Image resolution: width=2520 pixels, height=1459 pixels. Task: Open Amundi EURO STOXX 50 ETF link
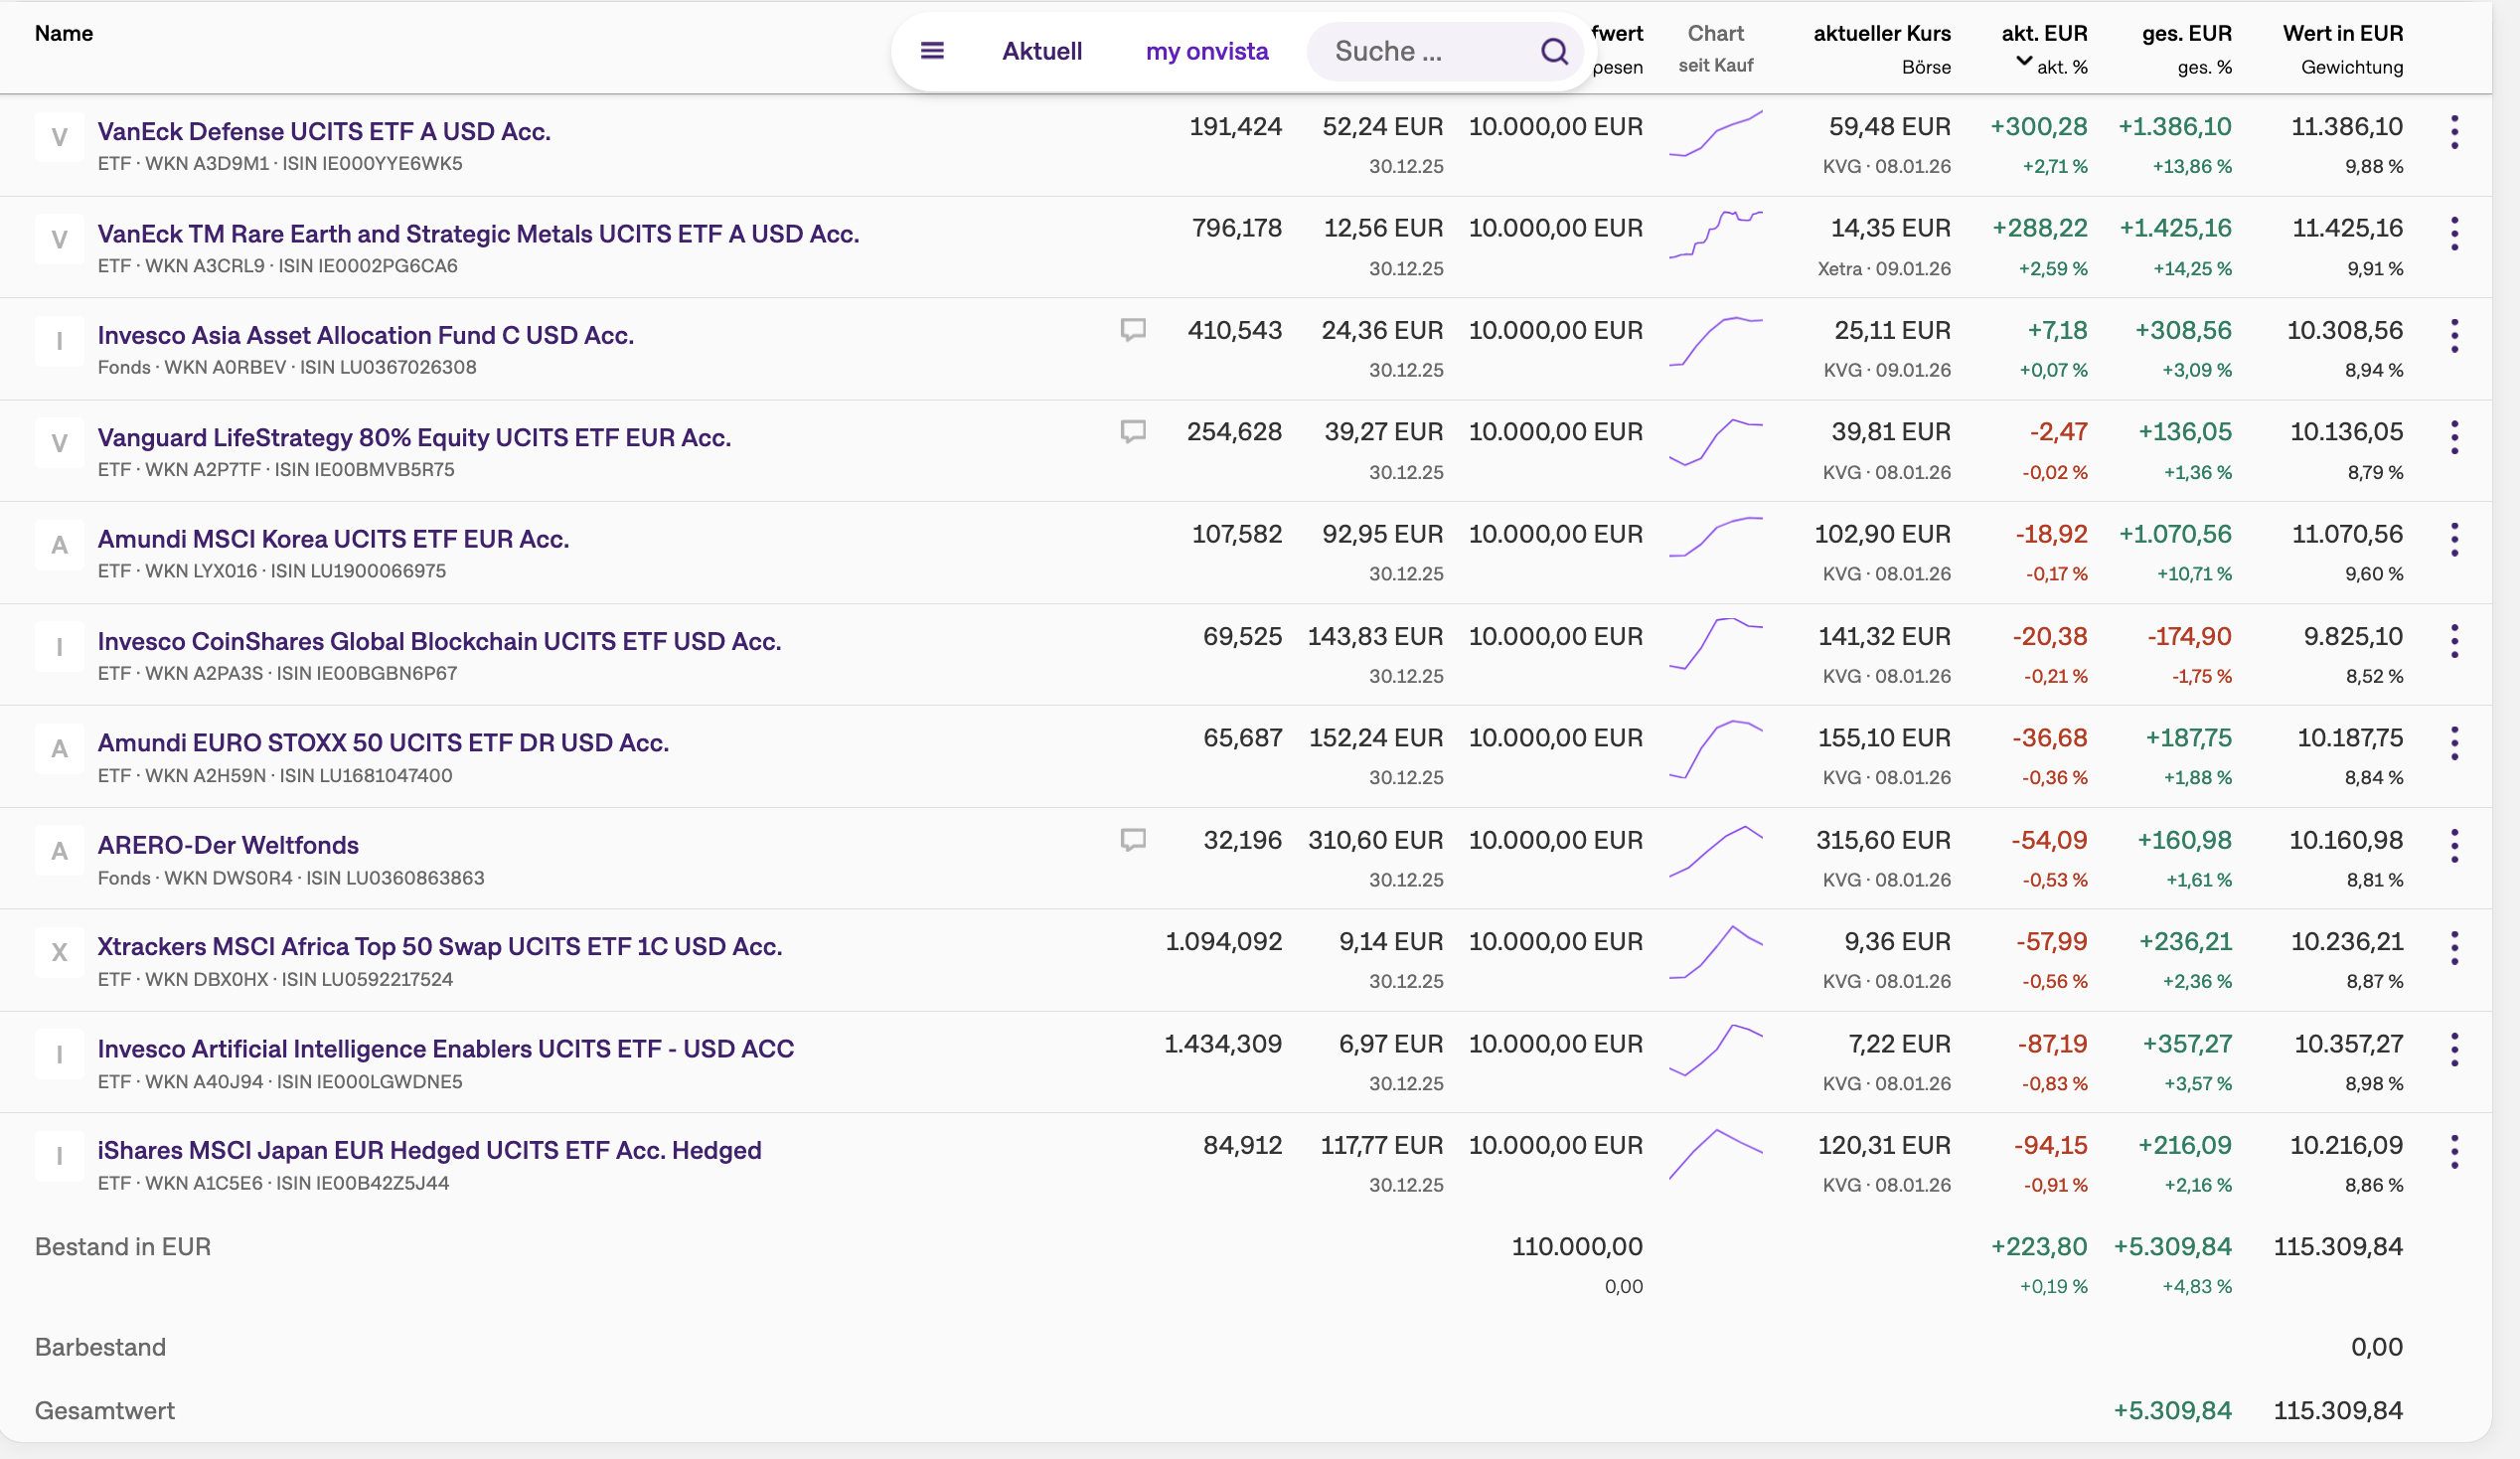pyautogui.click(x=383, y=743)
